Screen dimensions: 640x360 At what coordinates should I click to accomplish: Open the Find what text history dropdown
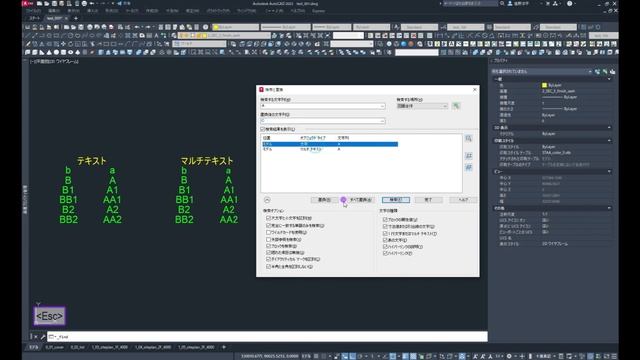point(382,106)
